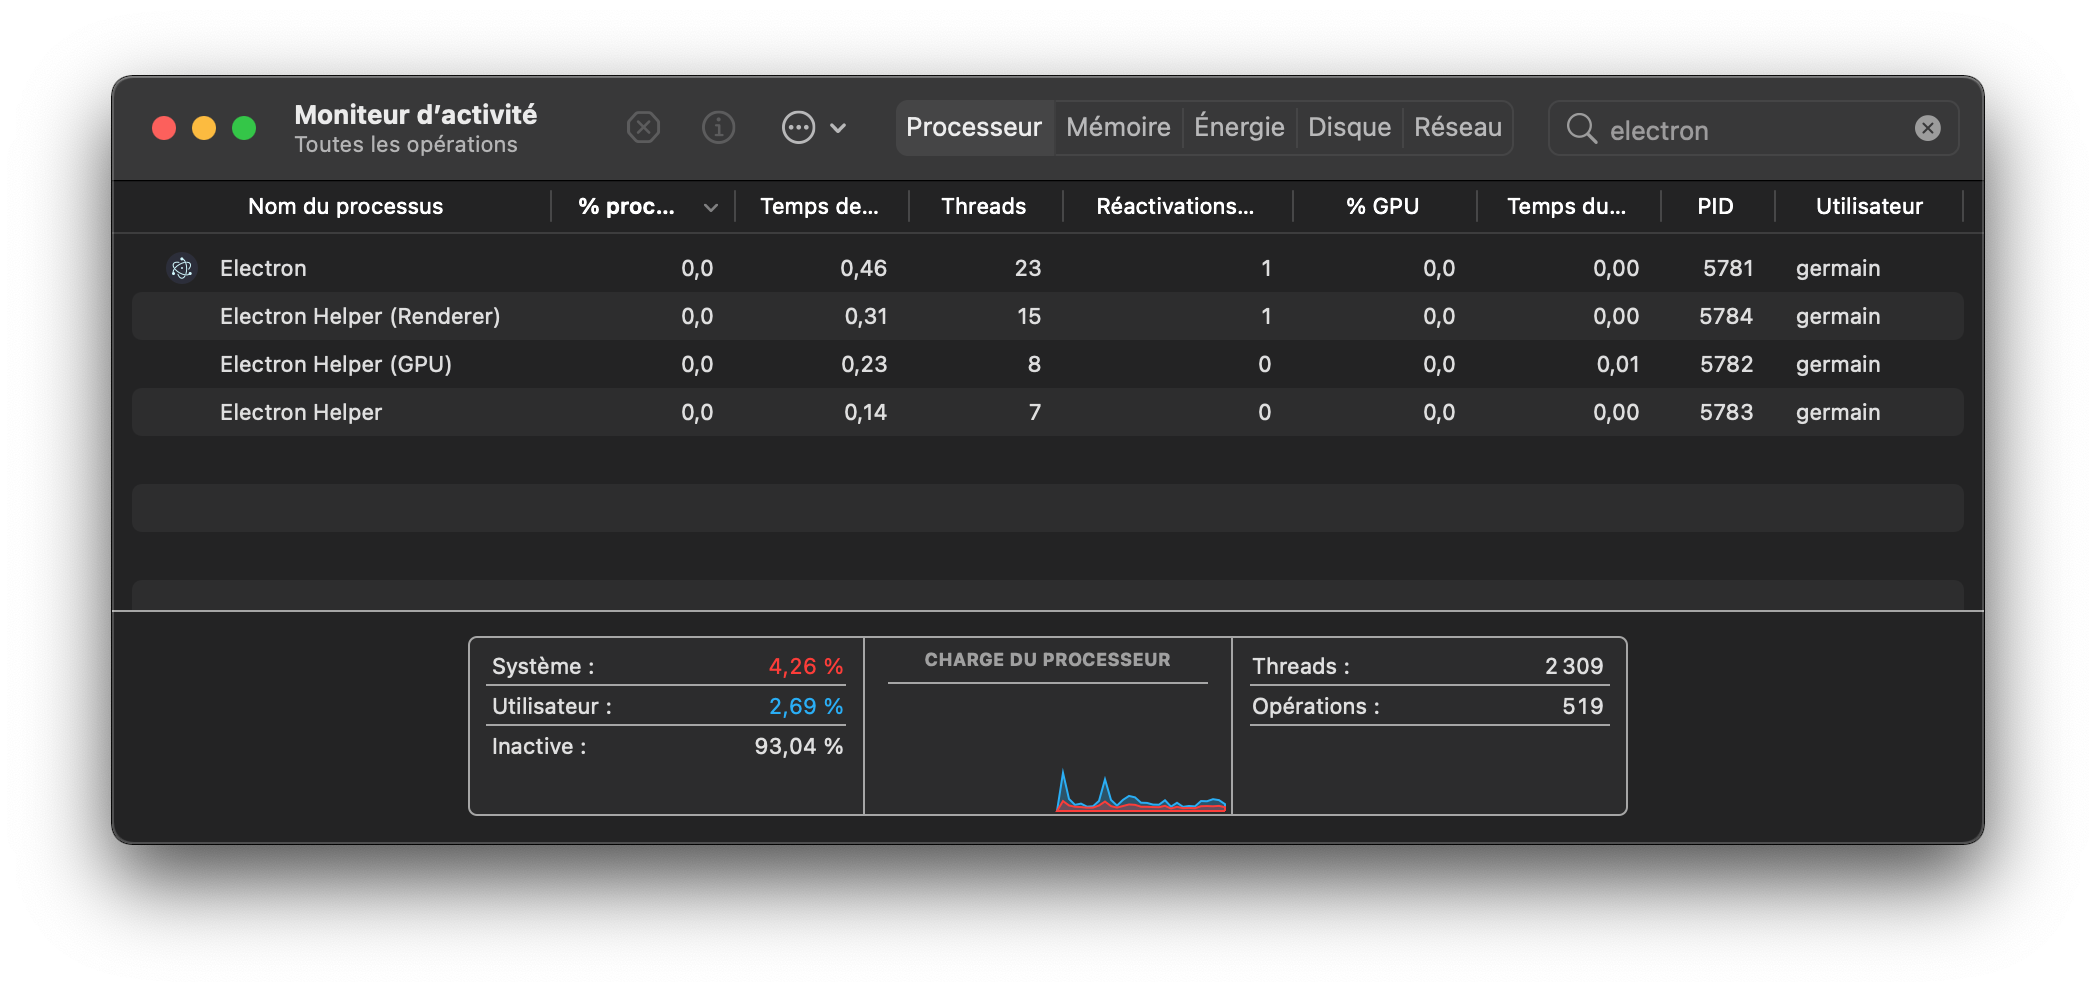Expand the more-actions dropdown chevron
This screenshot has width=2096, height=992.
(x=838, y=128)
